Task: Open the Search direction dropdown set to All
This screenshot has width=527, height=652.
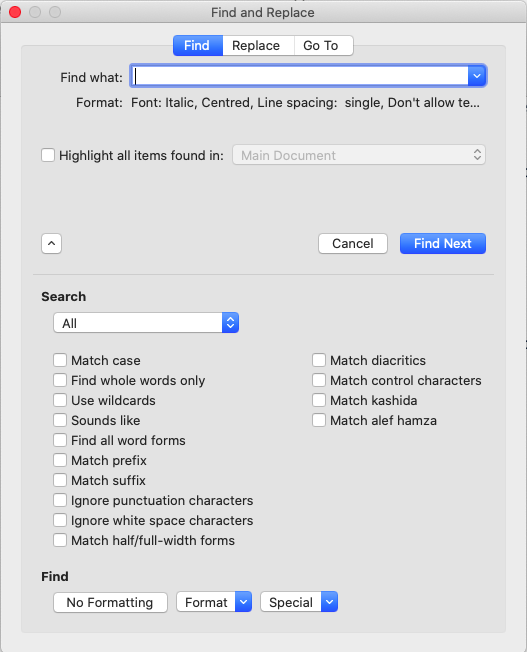Action: click(x=146, y=323)
